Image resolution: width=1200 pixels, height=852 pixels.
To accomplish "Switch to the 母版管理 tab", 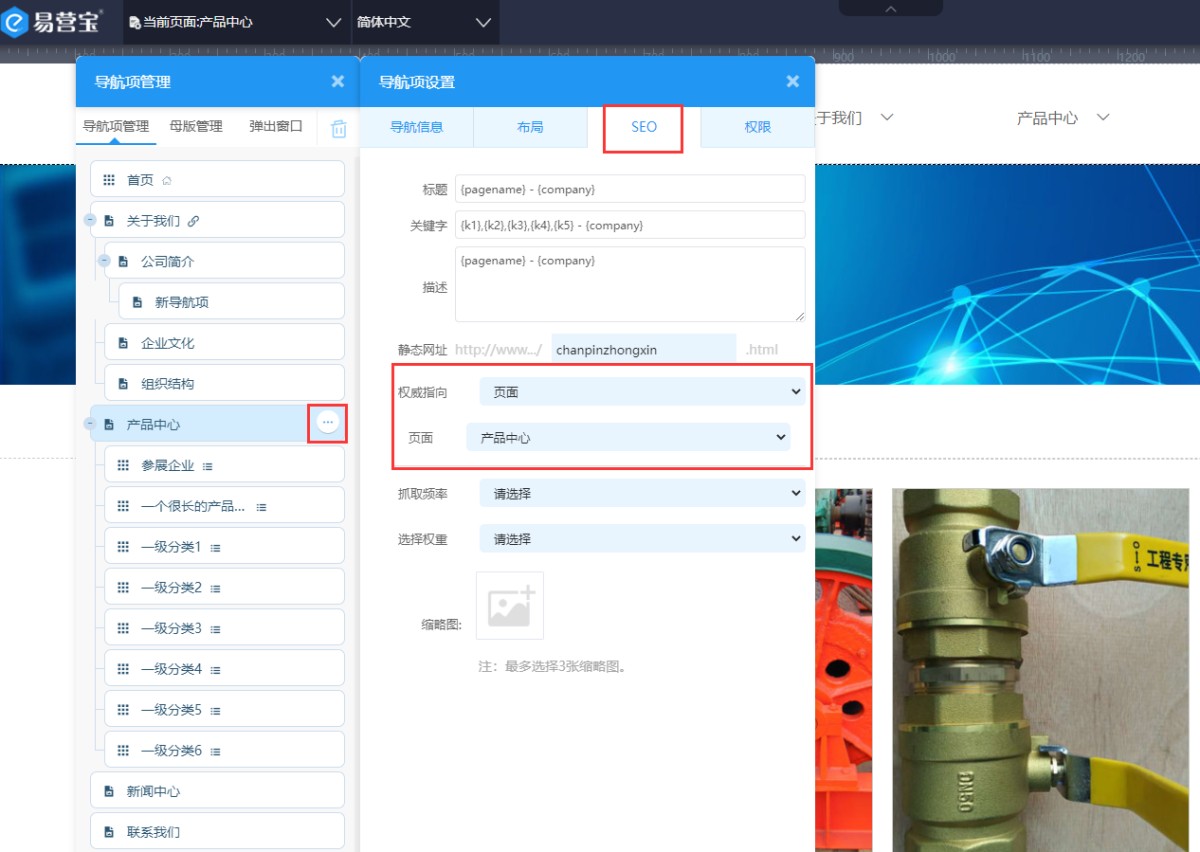I will [x=196, y=126].
